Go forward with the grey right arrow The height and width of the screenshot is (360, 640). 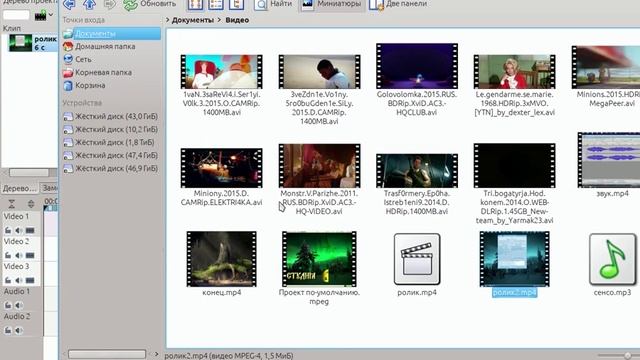(109, 4)
